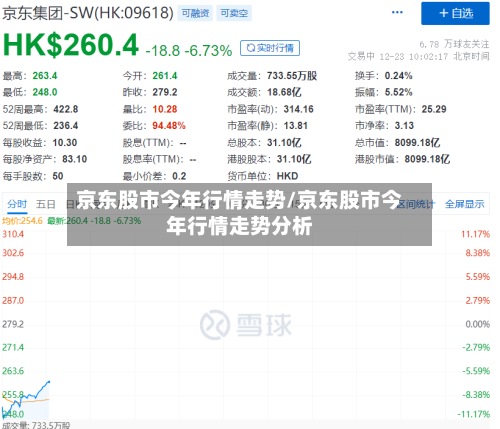Click the 市净率 value 3.13
This screenshot has width=500, height=429.
coord(404,126)
